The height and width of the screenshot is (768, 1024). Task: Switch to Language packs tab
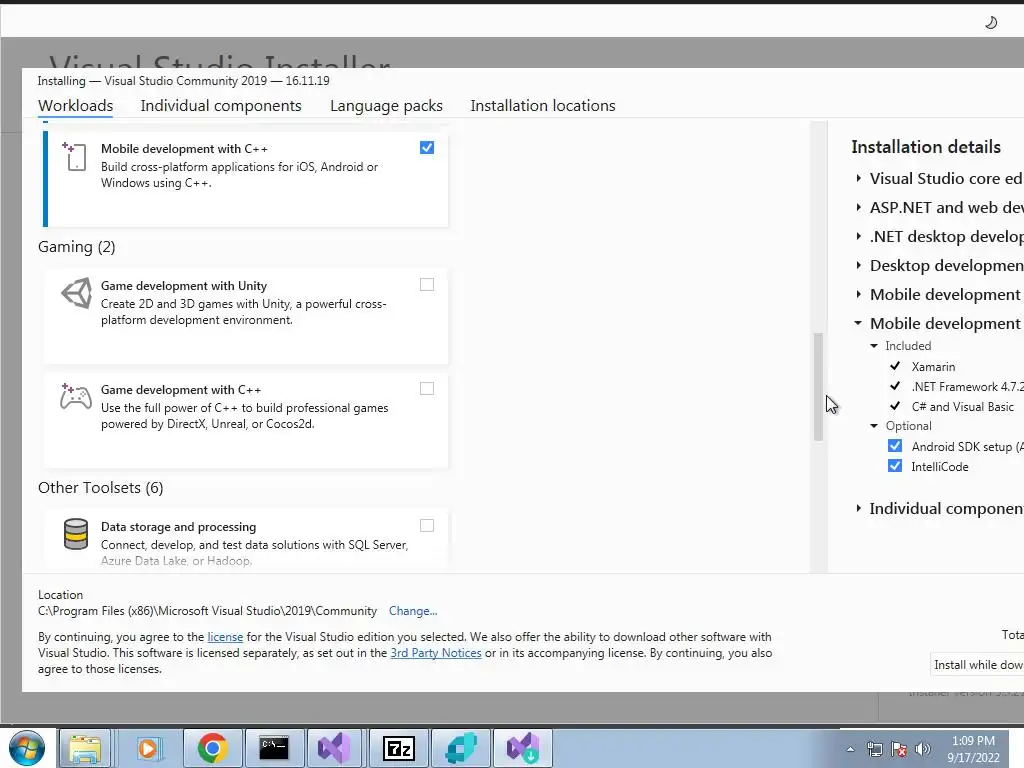coord(386,106)
